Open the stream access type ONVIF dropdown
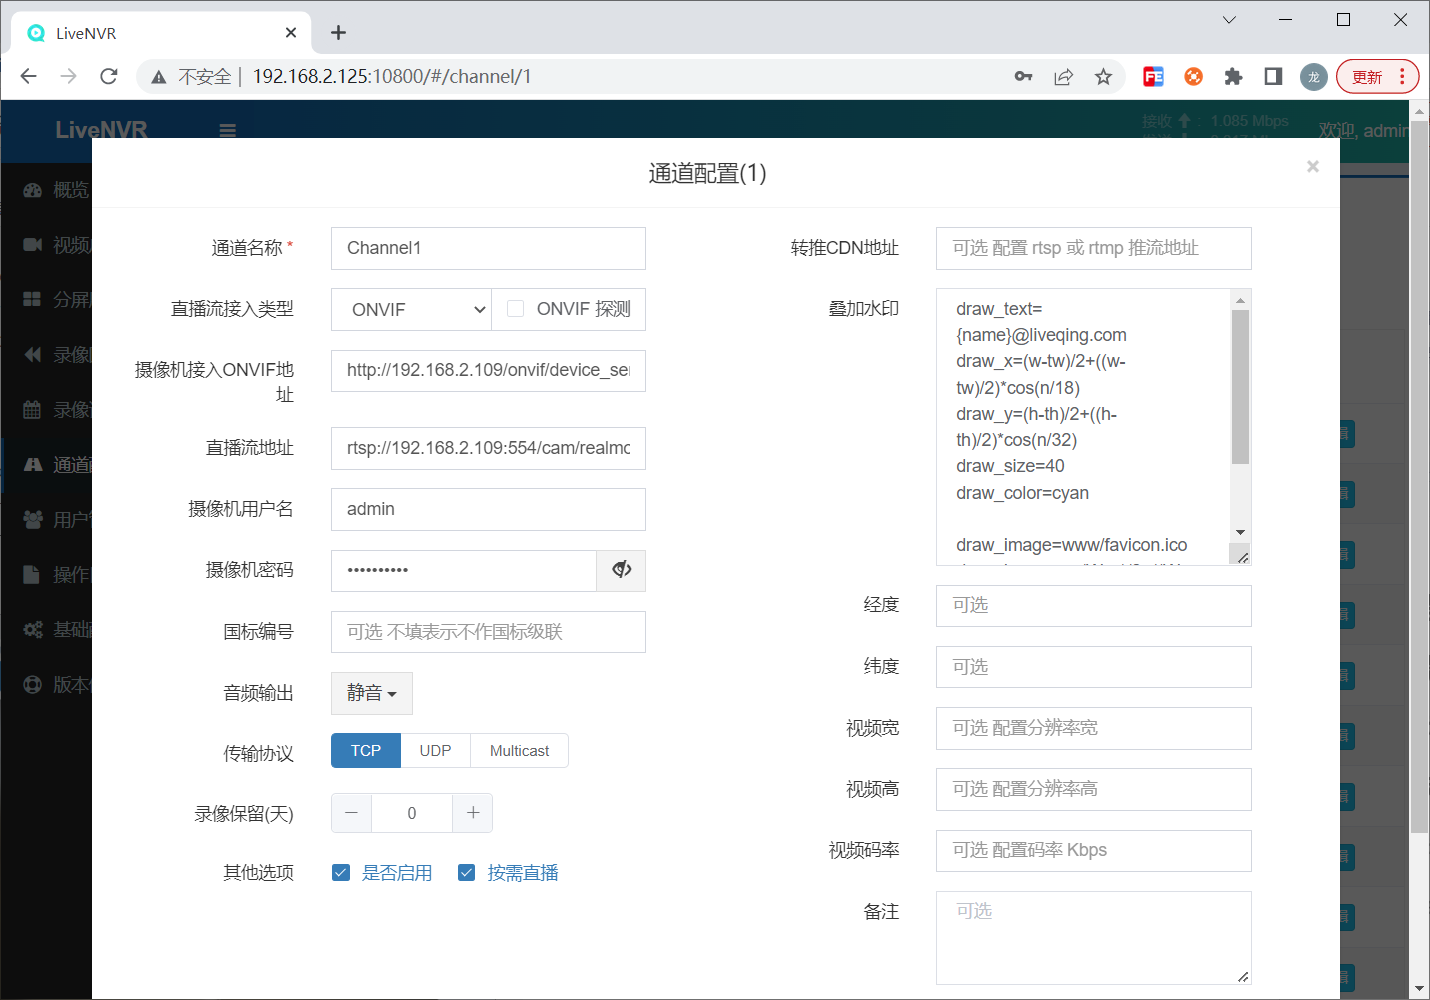This screenshot has width=1430, height=1000. coord(411,310)
